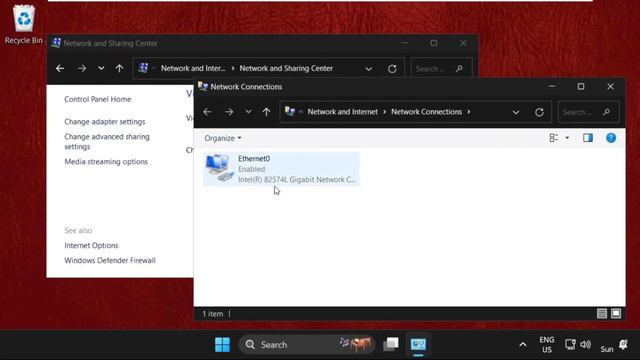
Task: Refresh the Network Connections window
Action: [539, 112]
